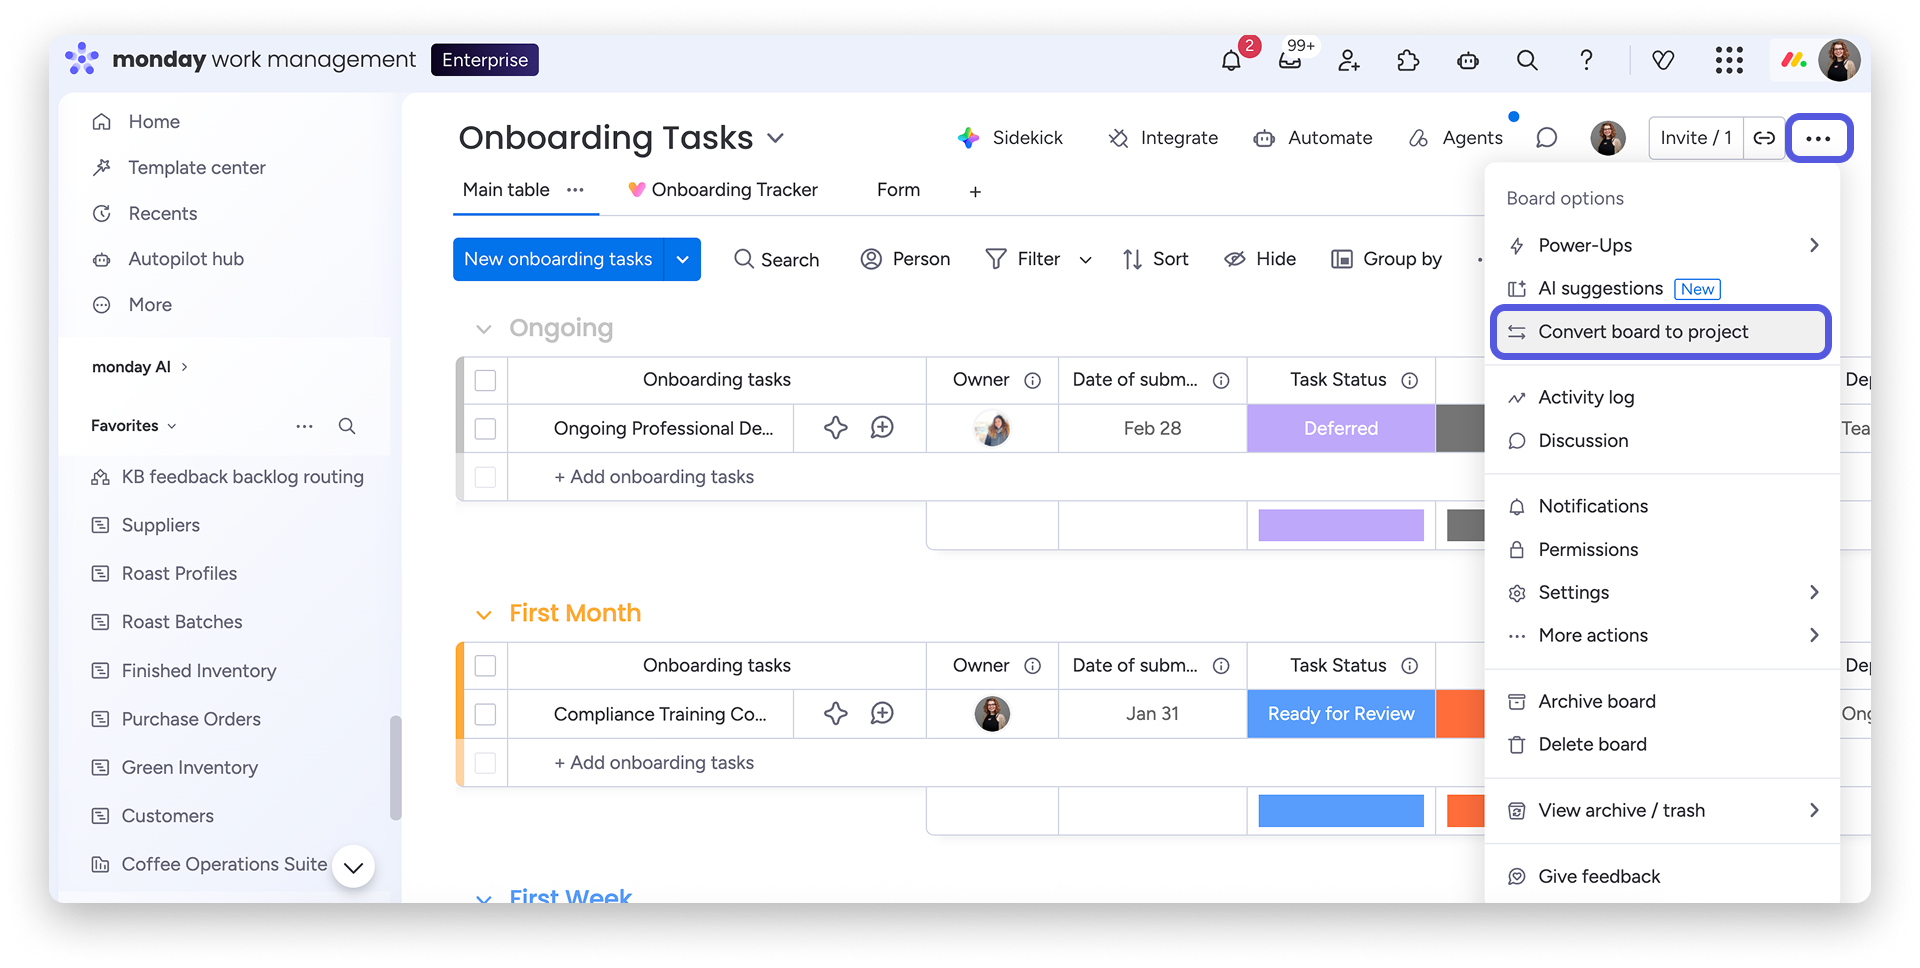Click the Ready for Review status cell
This screenshot has height=968, width=1920.
click(x=1341, y=714)
